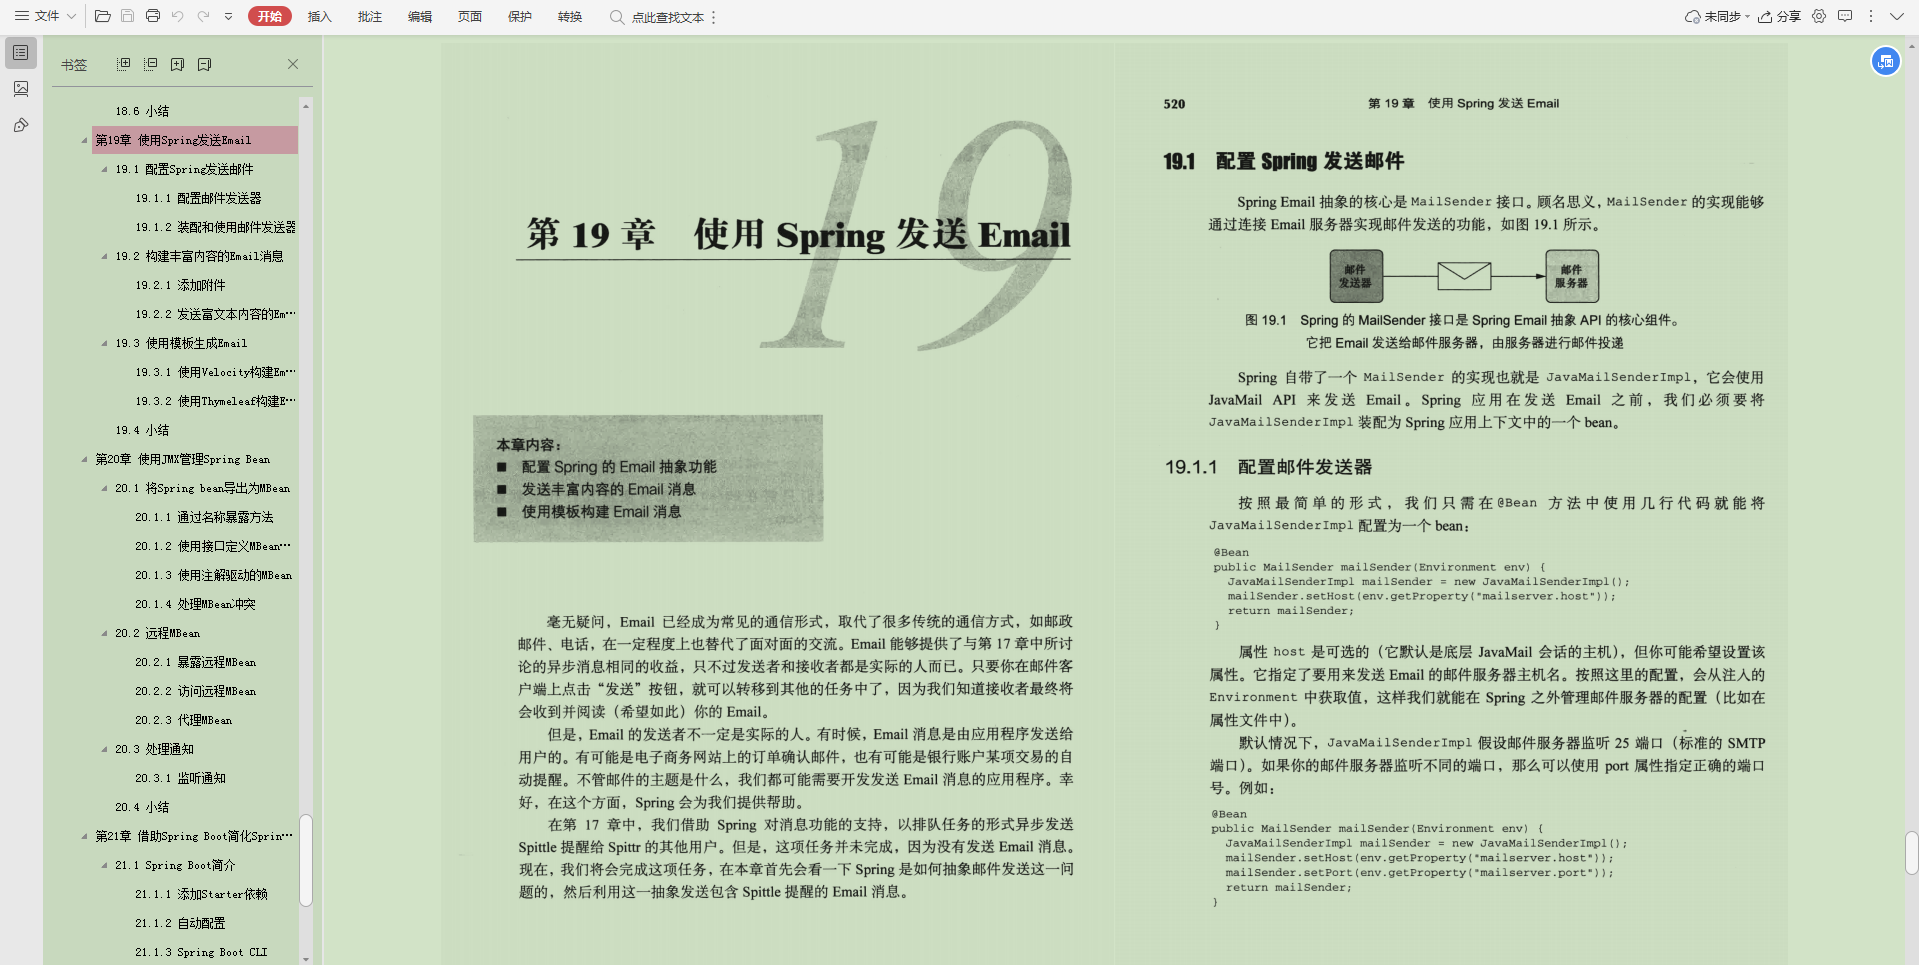The width and height of the screenshot is (1919, 965).
Task: Open settings with the gear icon
Action: pyautogui.click(x=1818, y=16)
